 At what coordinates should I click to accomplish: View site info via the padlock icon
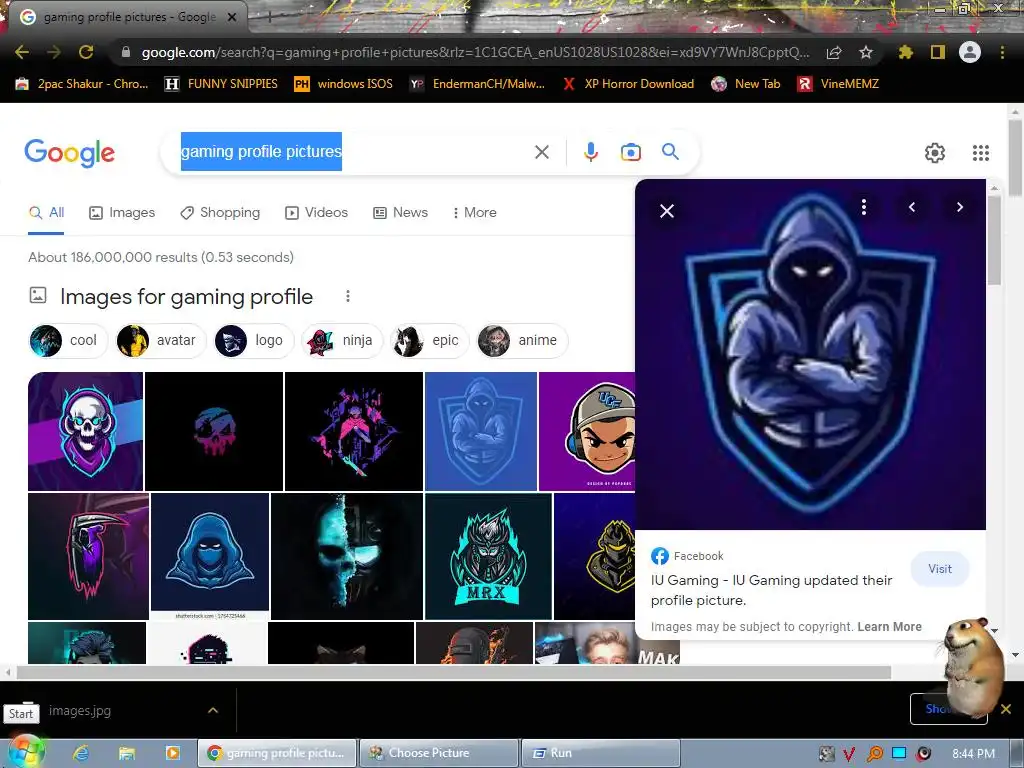[126, 52]
